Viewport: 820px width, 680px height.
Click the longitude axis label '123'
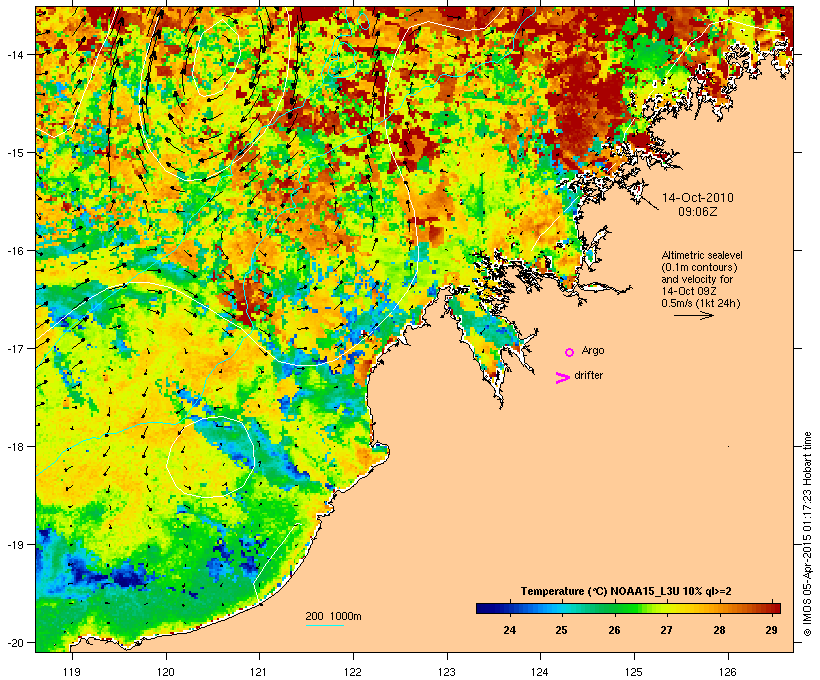tap(447, 672)
